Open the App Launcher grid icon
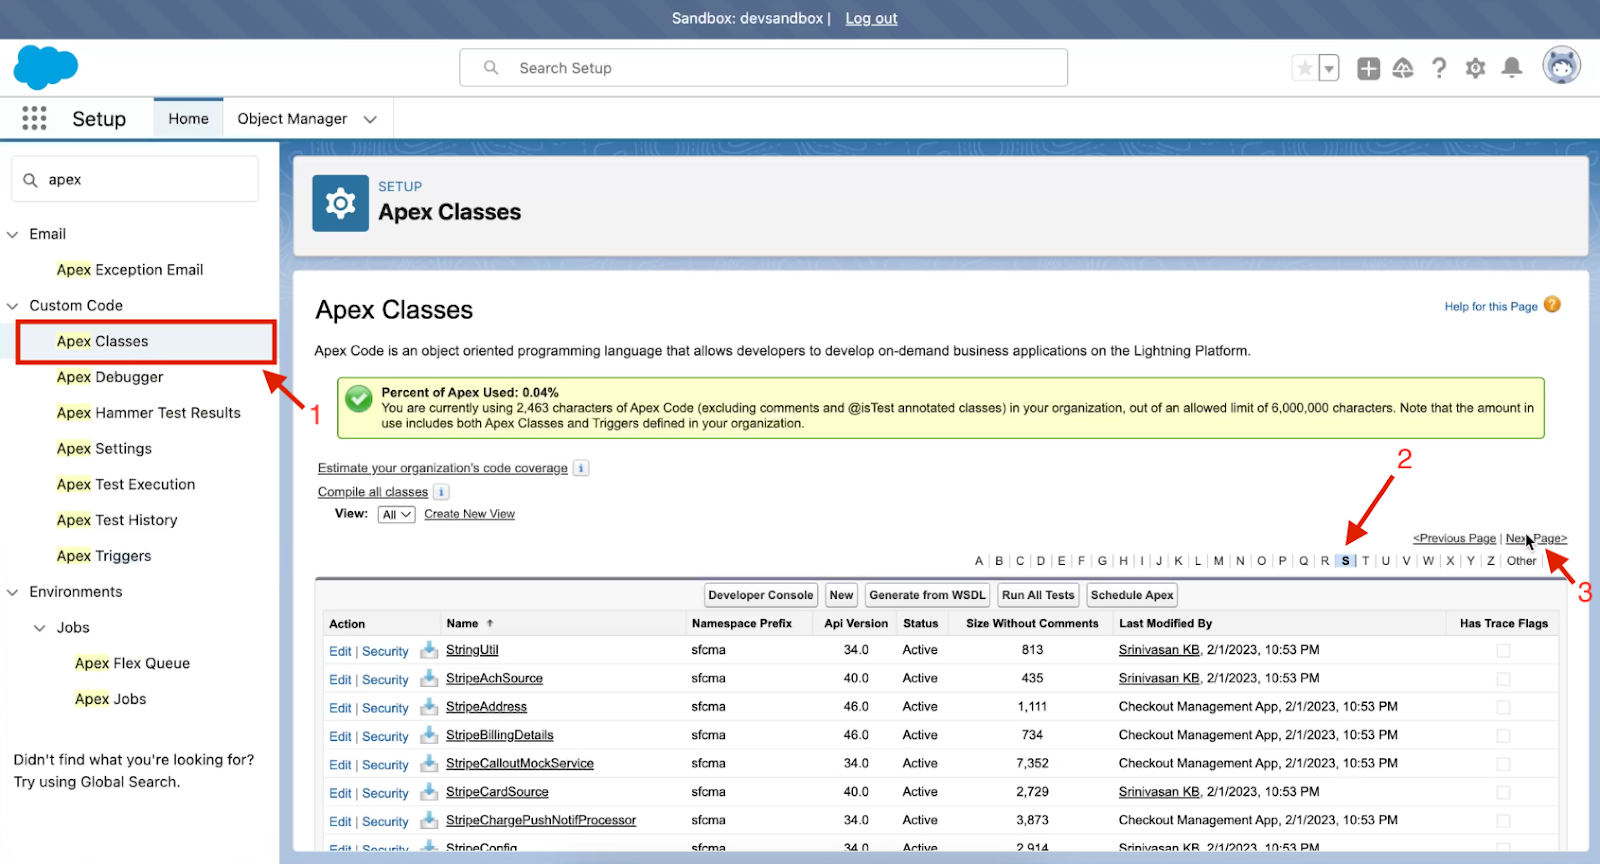 34,118
